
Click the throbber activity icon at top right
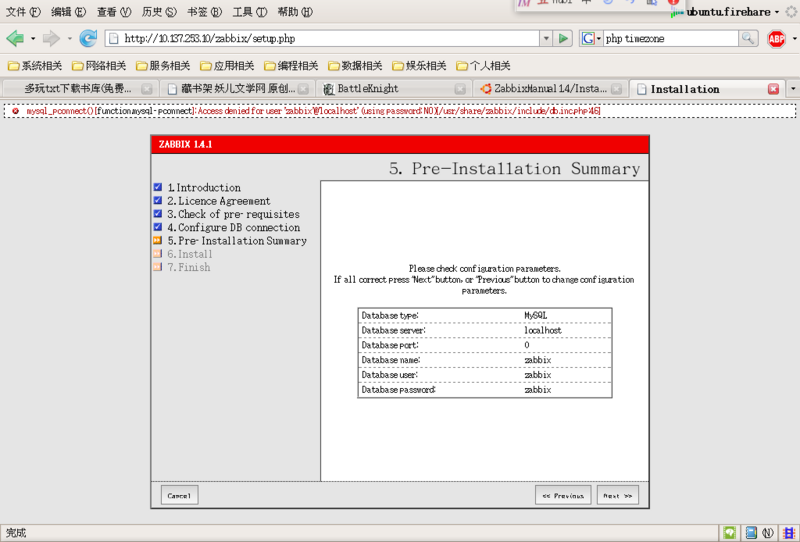click(791, 12)
